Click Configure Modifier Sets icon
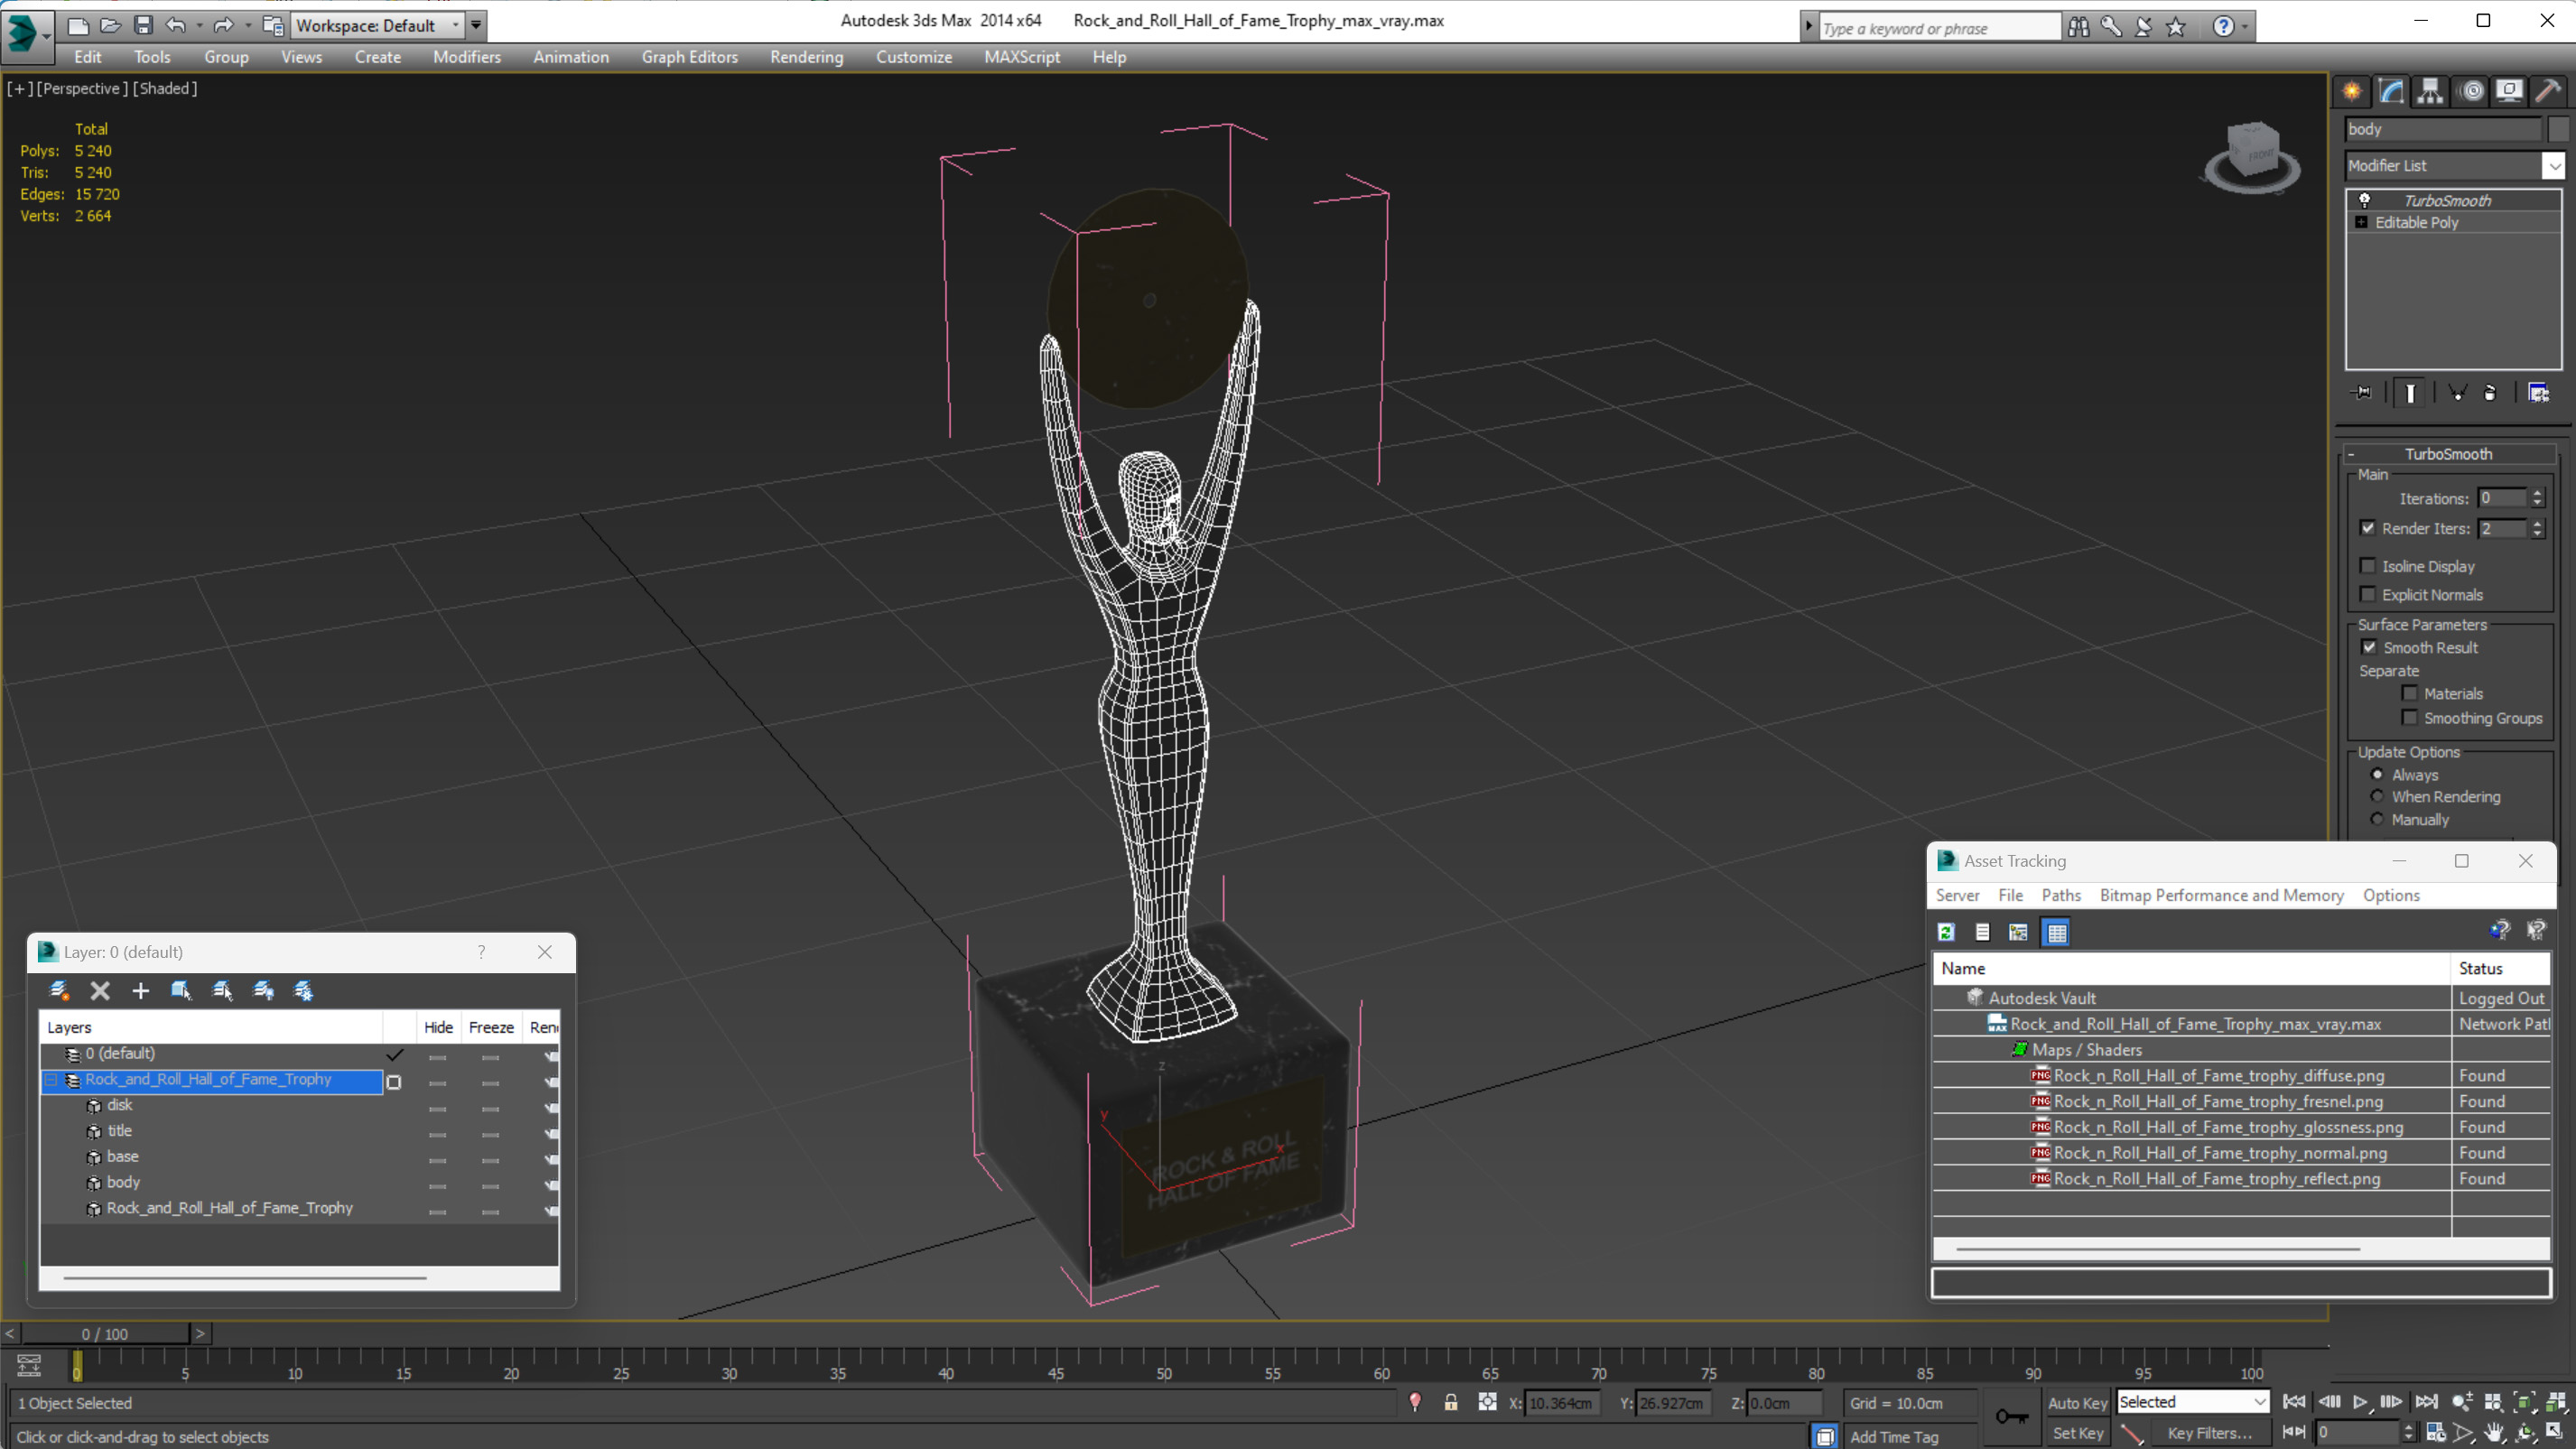Screen dimensions: 2576x1449 click(2538, 393)
